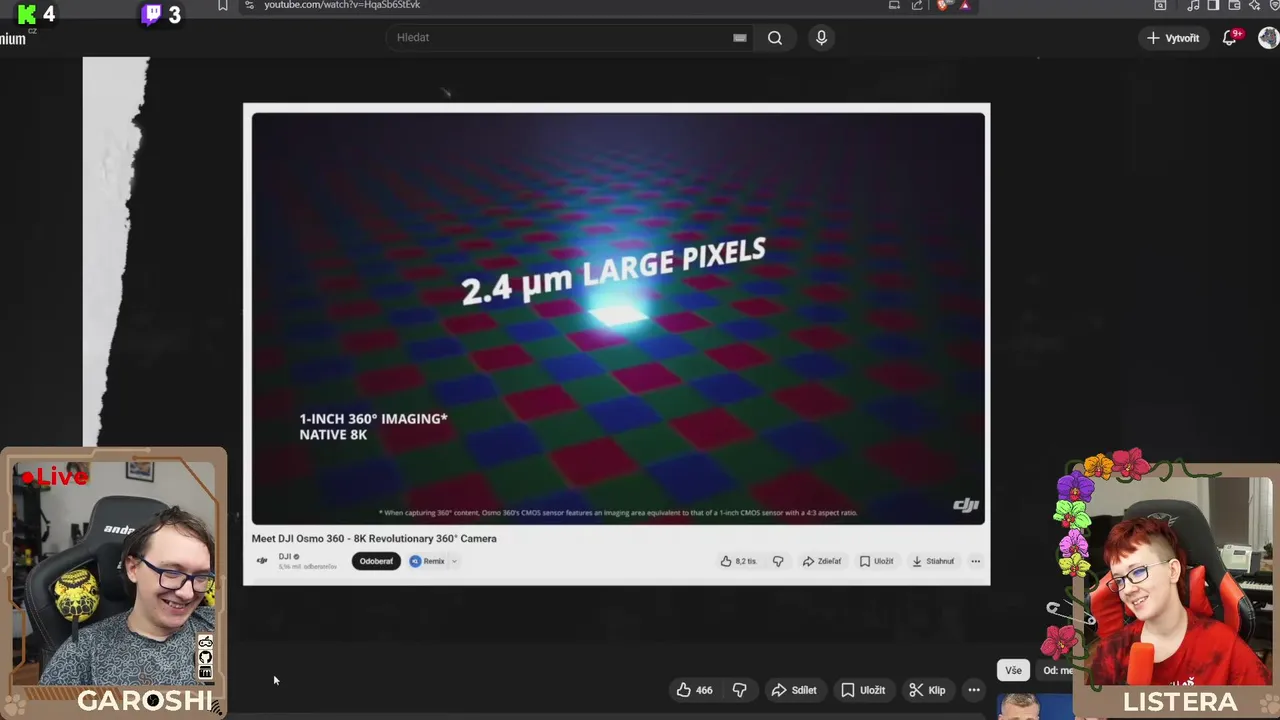Dislike the outer video next to 466

coord(740,690)
